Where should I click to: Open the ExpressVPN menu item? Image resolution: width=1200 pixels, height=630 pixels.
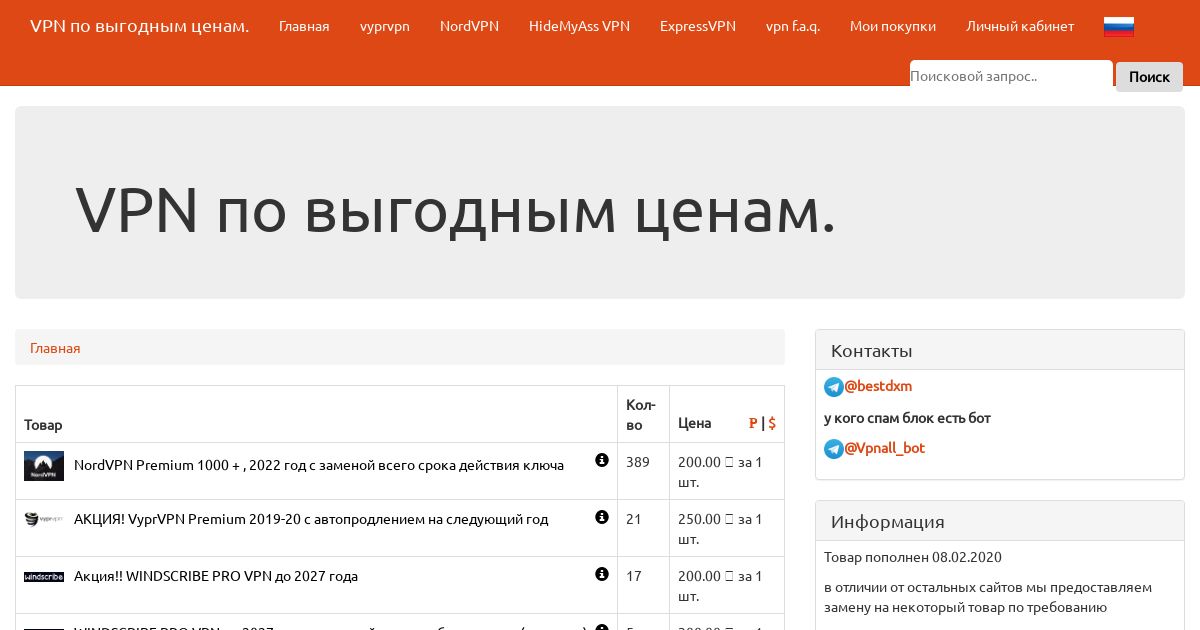tap(698, 26)
